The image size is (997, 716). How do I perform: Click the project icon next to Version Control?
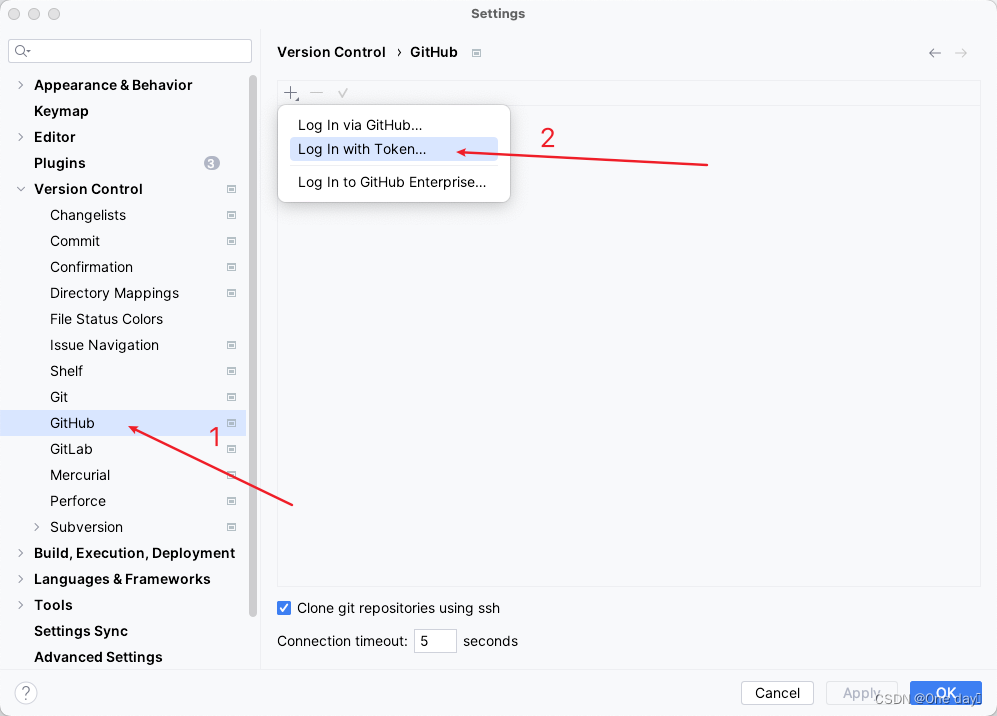[231, 189]
